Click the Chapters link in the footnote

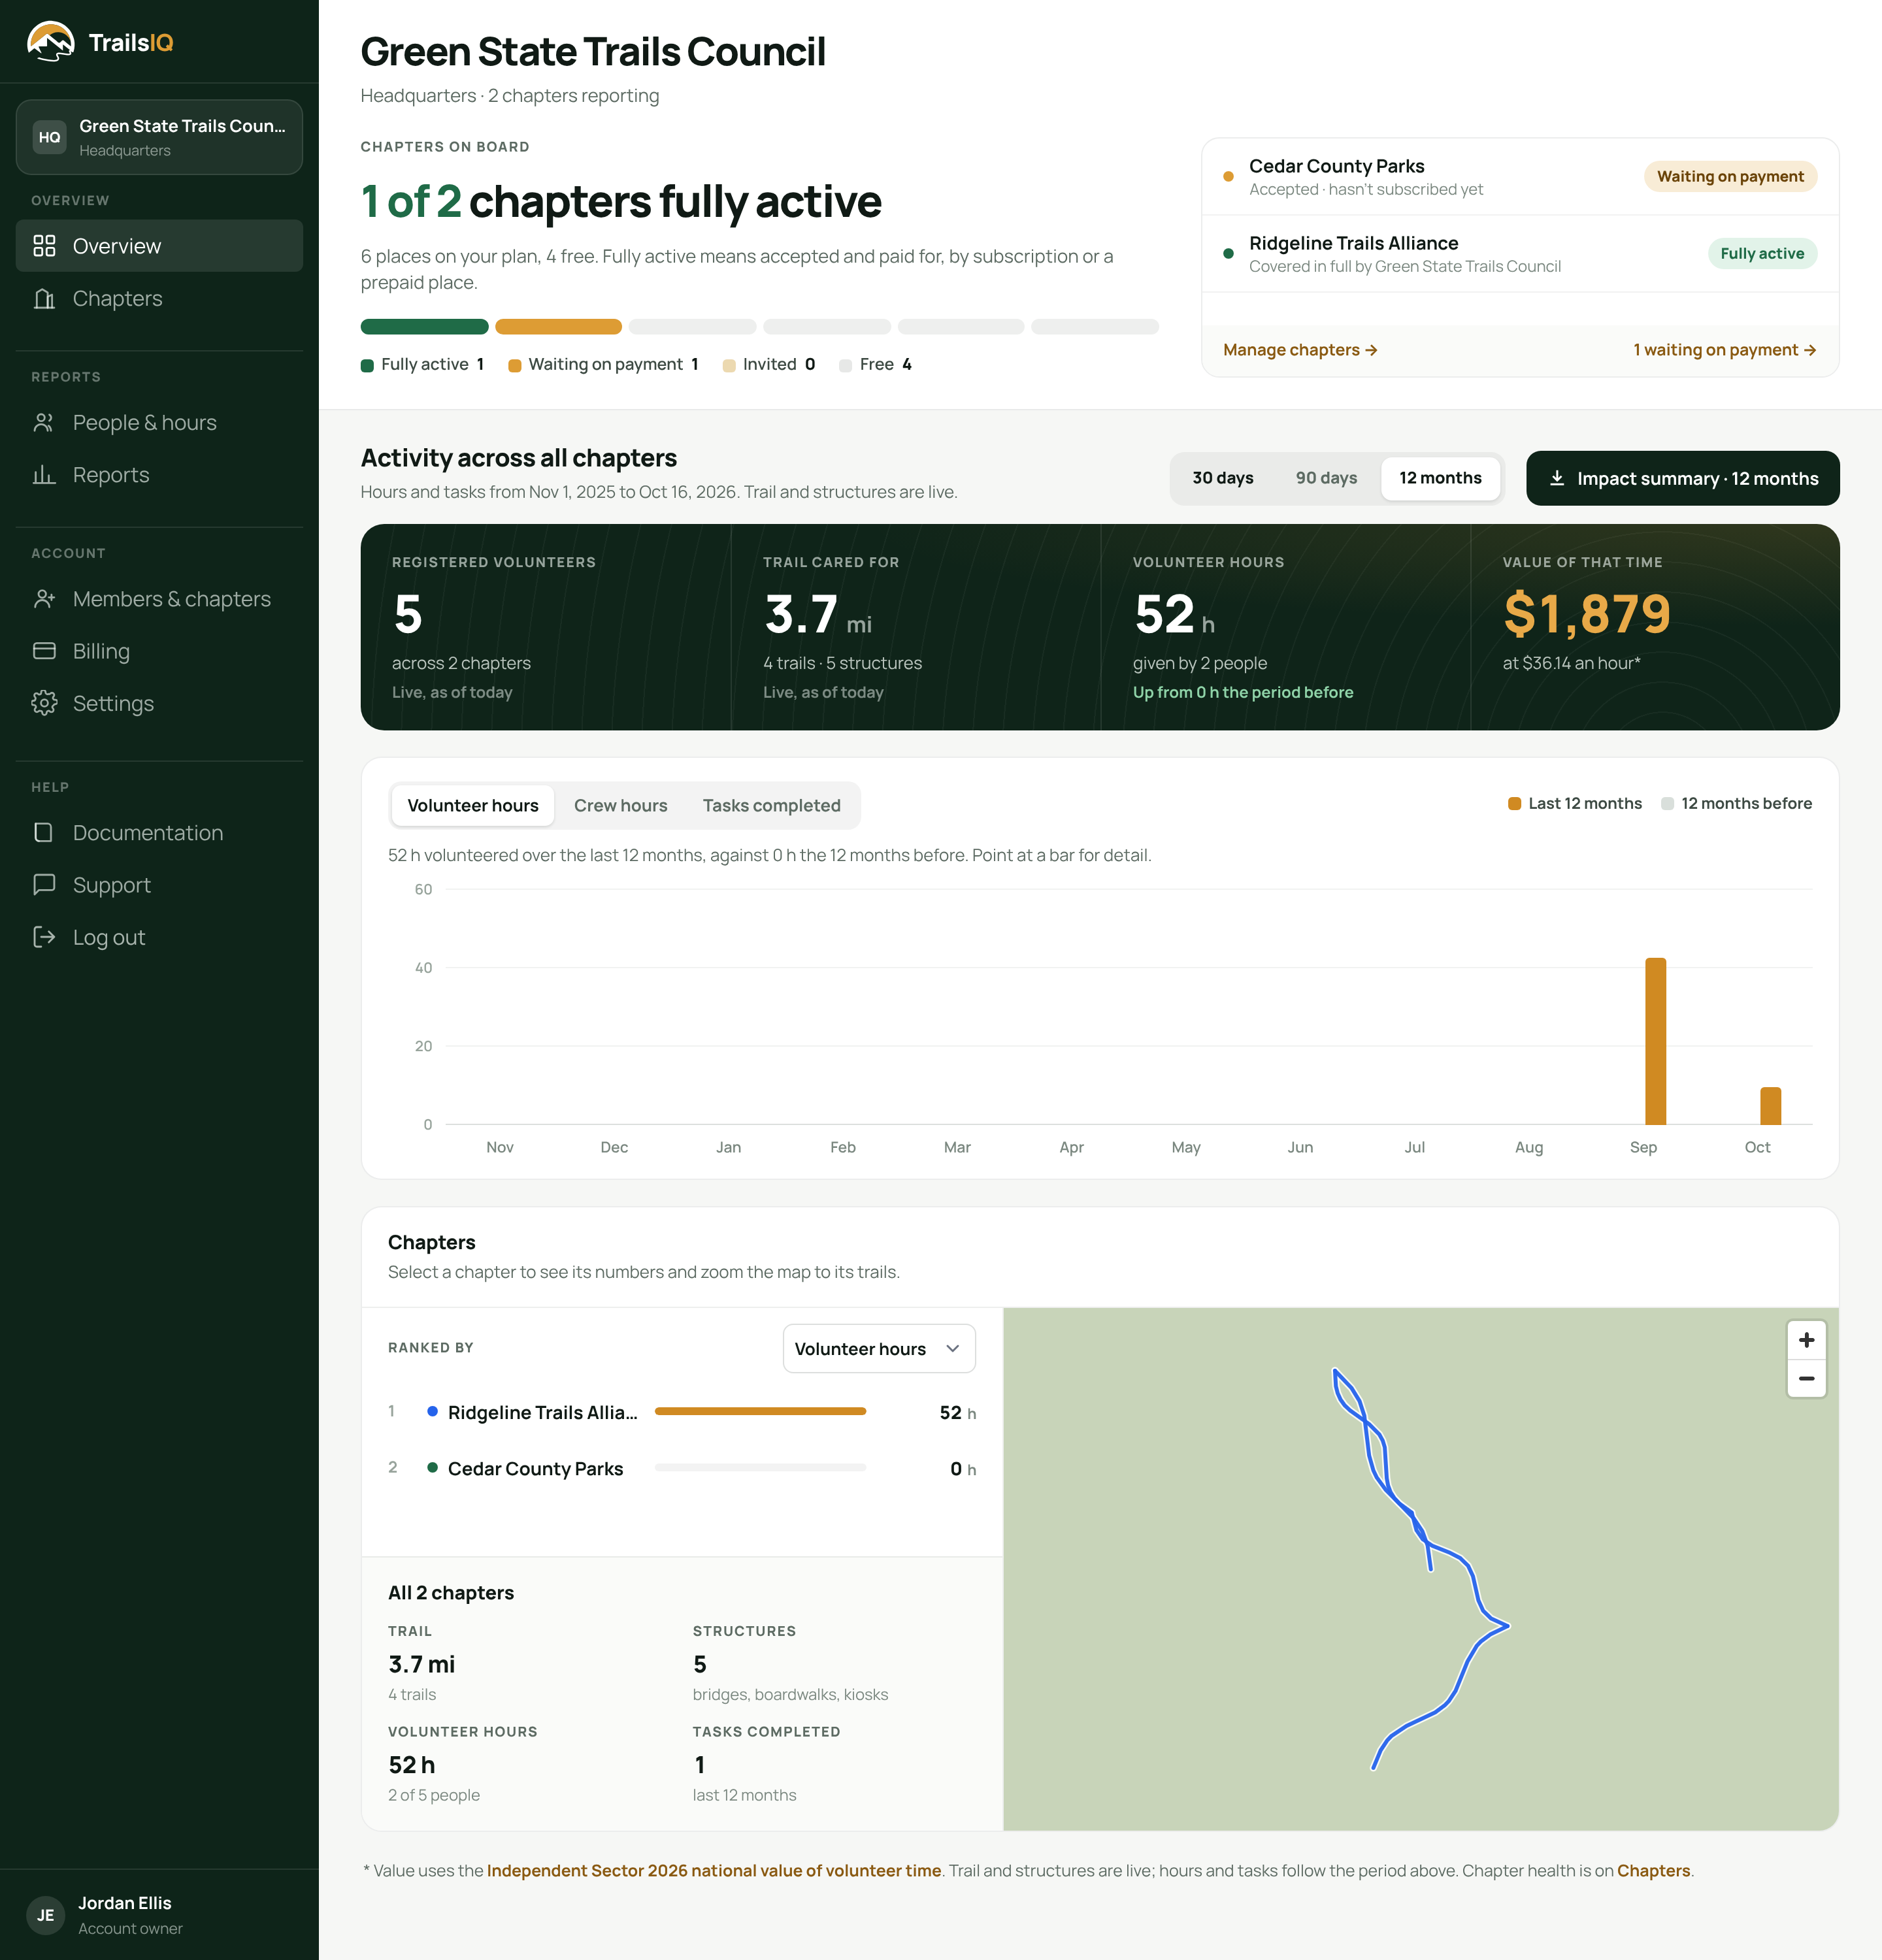coord(1653,1870)
